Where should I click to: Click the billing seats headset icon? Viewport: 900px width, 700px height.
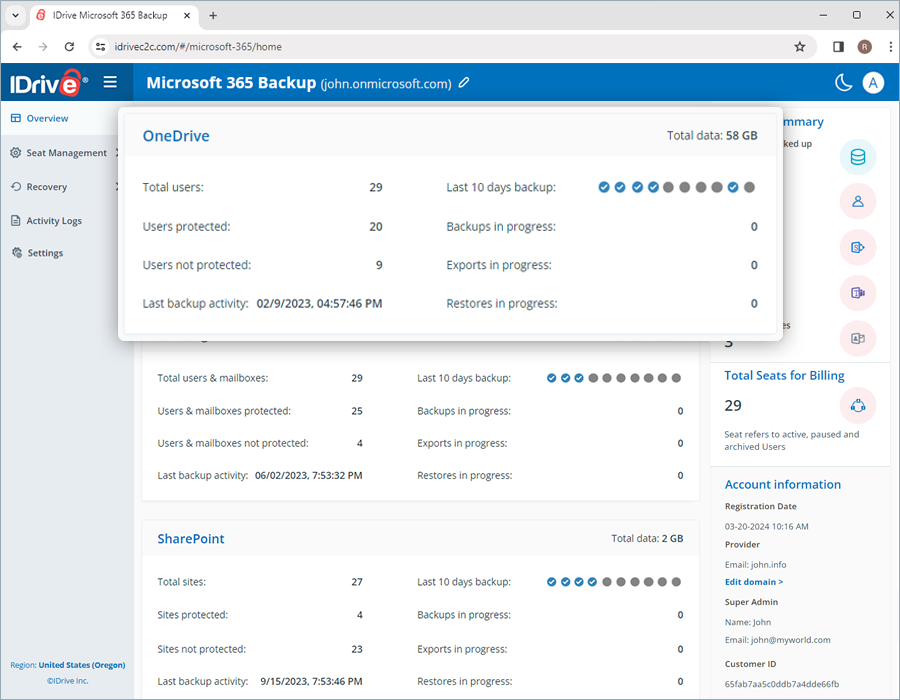coord(857,405)
